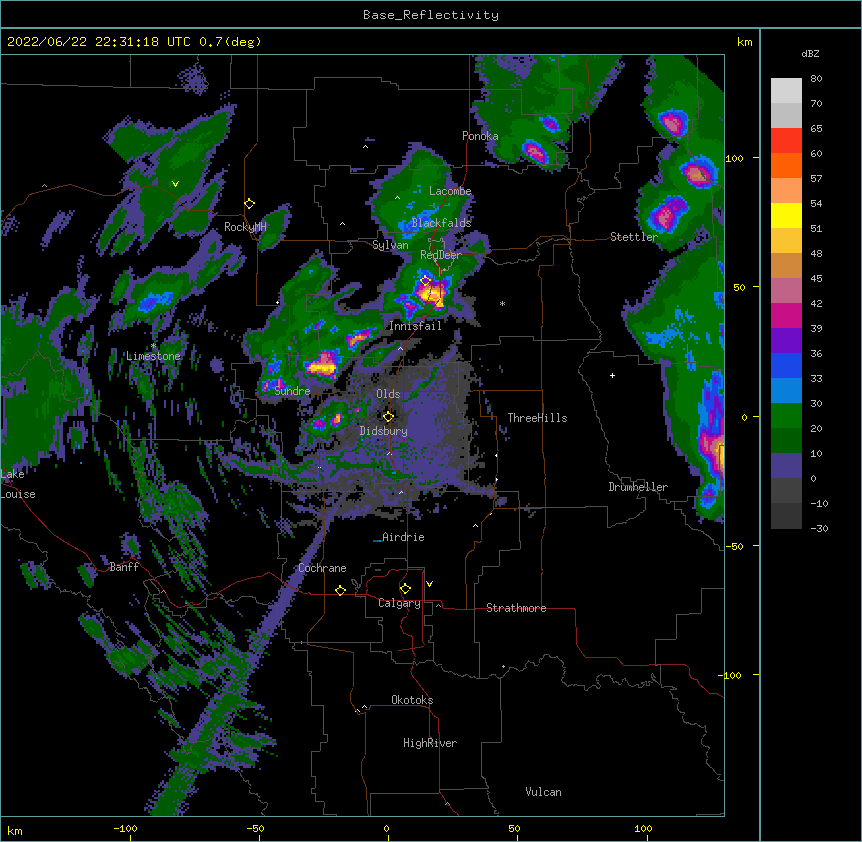Click the -30 value on dBZ legend

point(819,529)
